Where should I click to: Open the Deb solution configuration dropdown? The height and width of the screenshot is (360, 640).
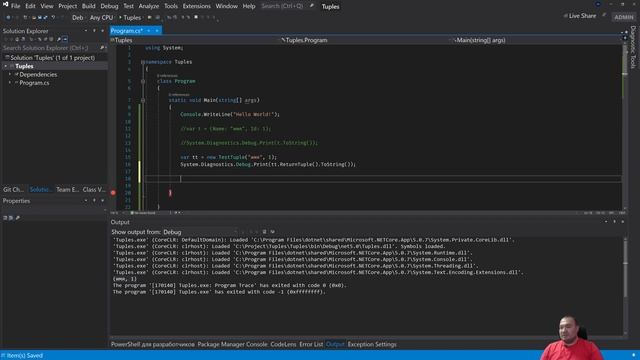pyautogui.click(x=78, y=18)
